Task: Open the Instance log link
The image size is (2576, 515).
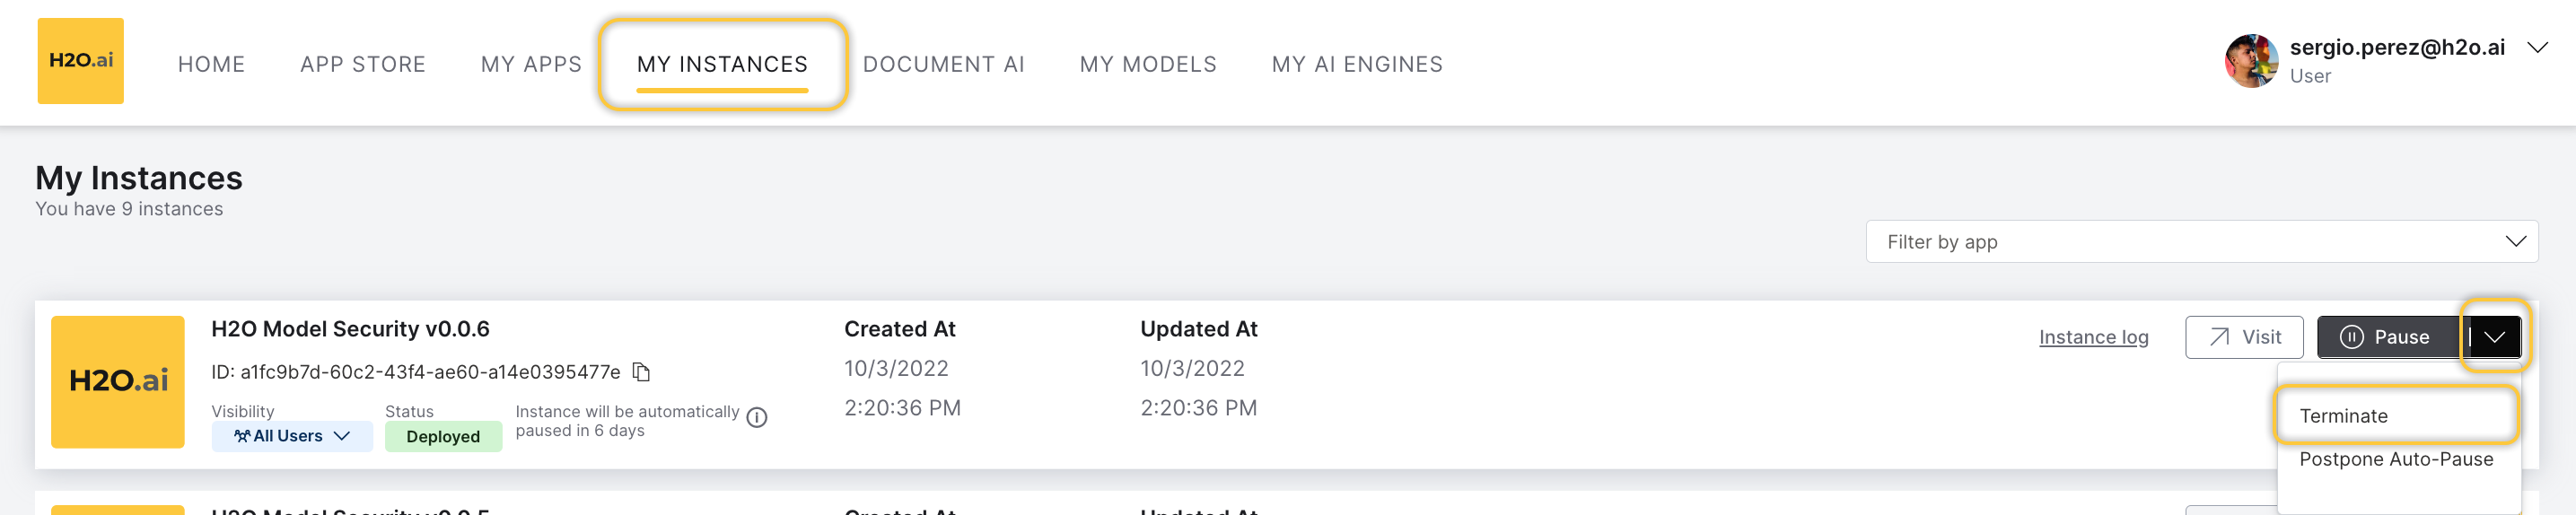Action: coord(2093,337)
